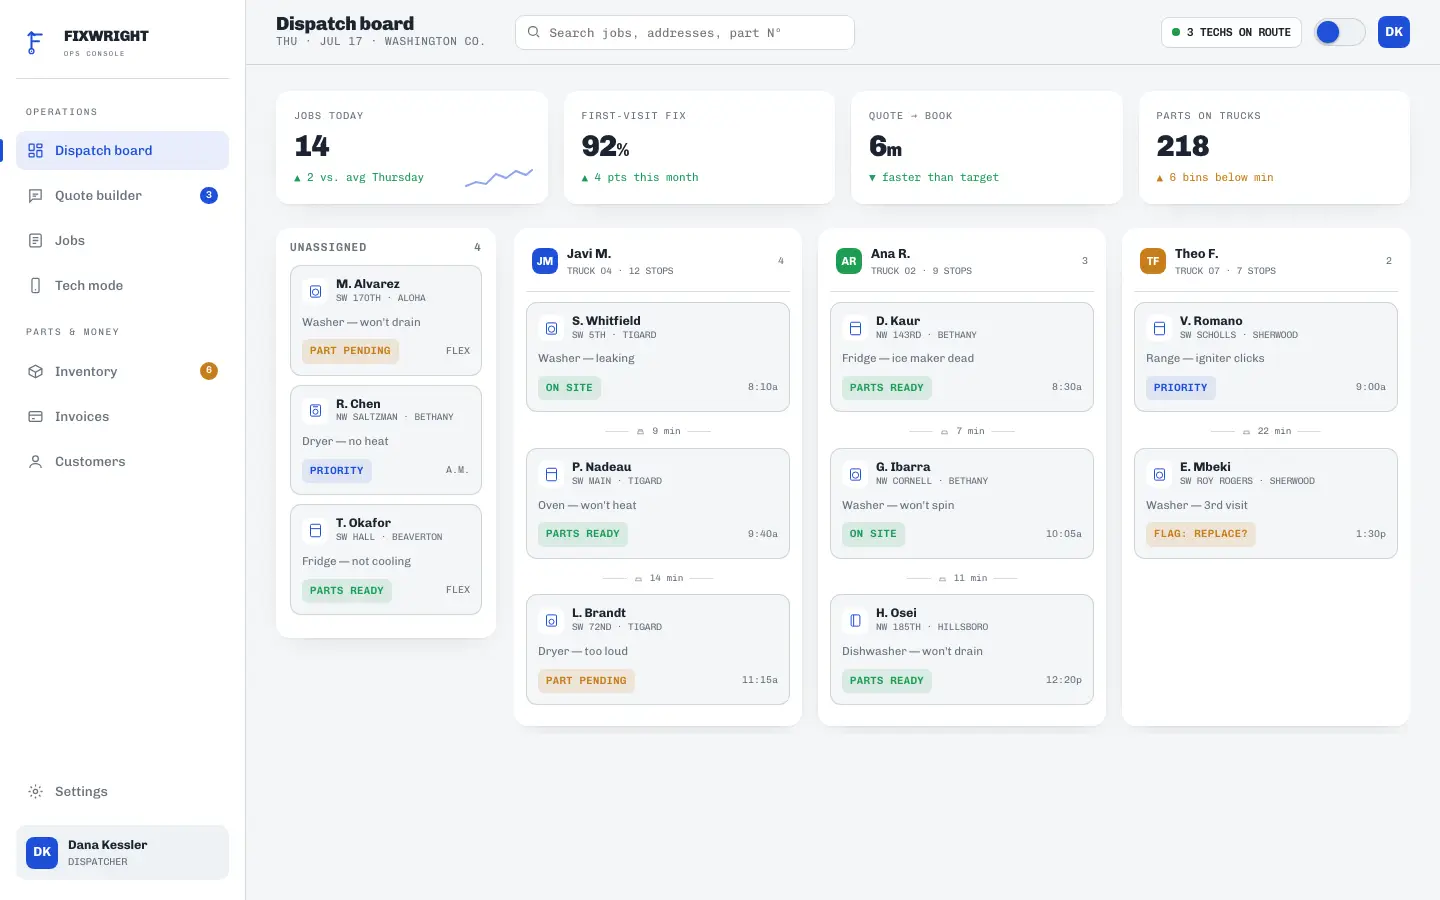The width and height of the screenshot is (1440, 900).
Task: Click the Quote to Book stat card
Action: [x=987, y=148]
